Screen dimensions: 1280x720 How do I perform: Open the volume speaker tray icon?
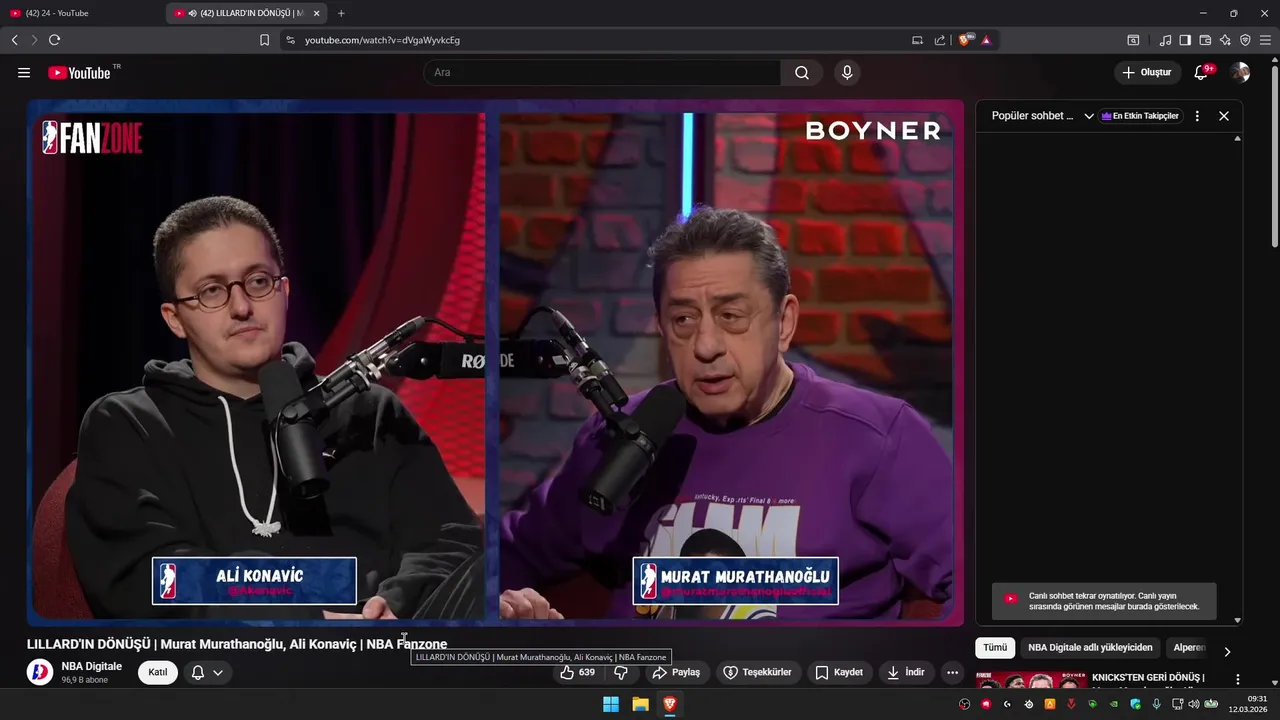tap(1193, 704)
